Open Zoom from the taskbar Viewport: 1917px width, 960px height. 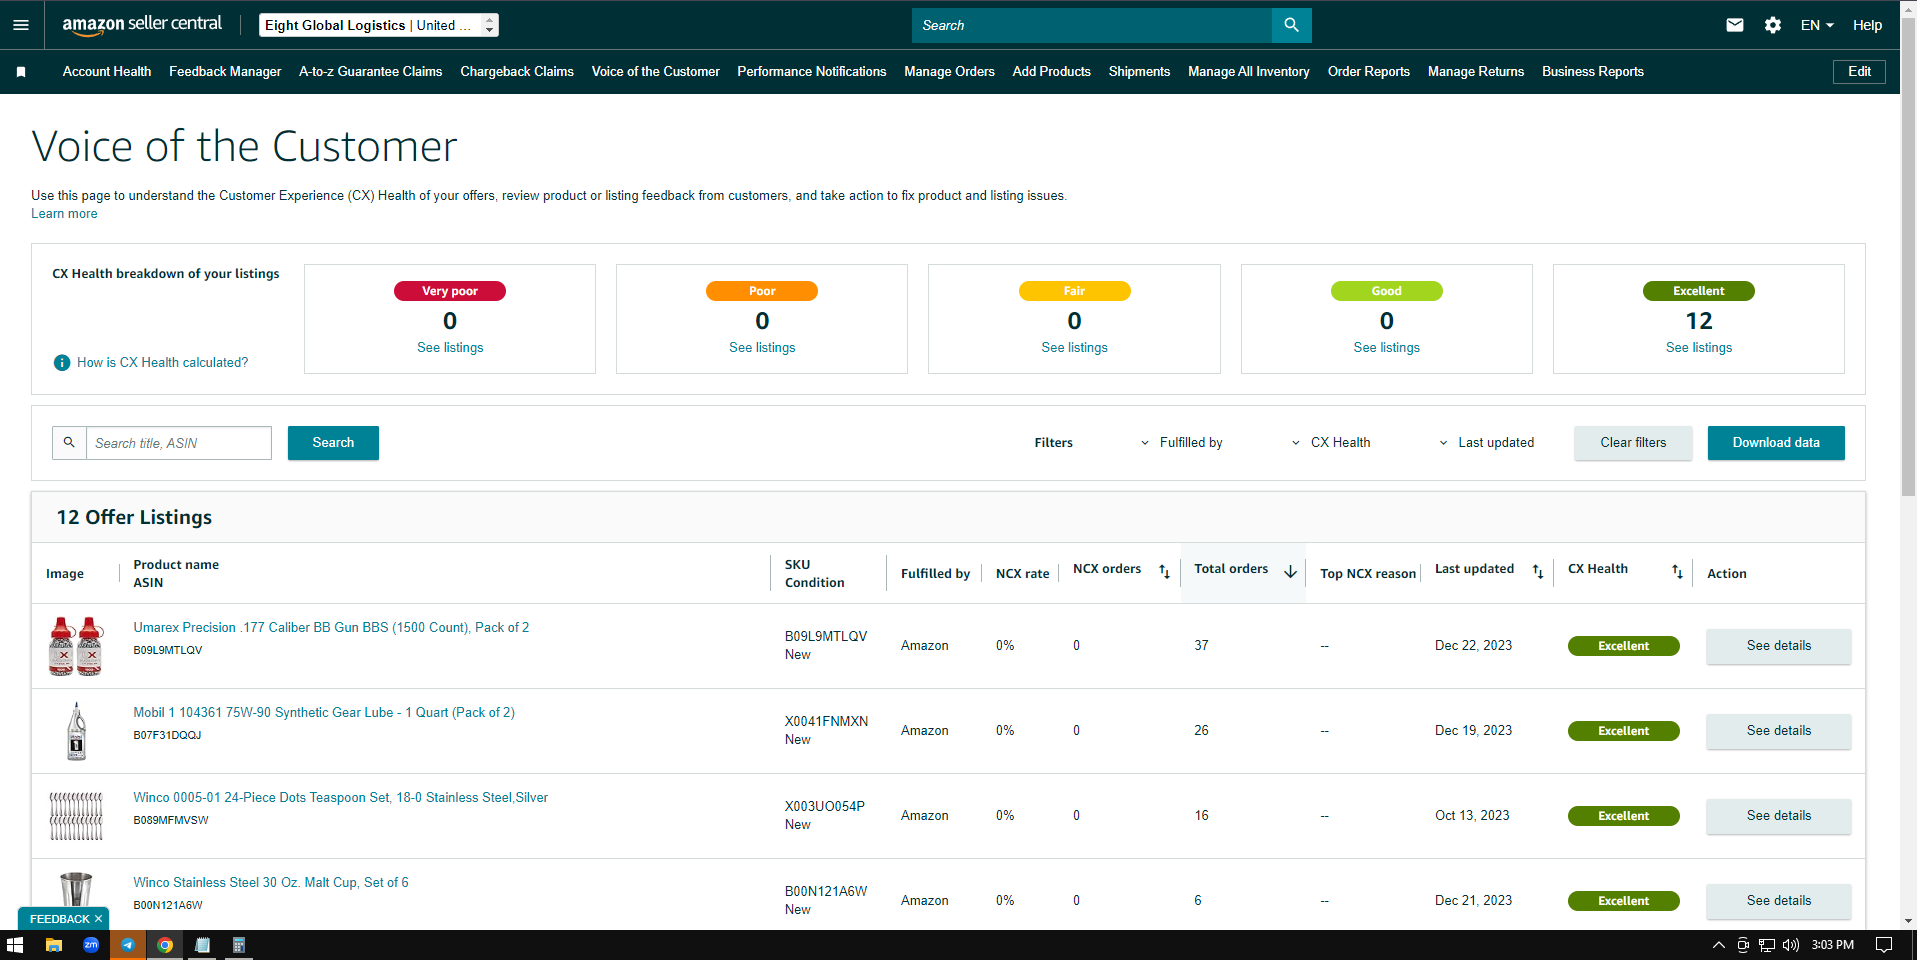91,945
